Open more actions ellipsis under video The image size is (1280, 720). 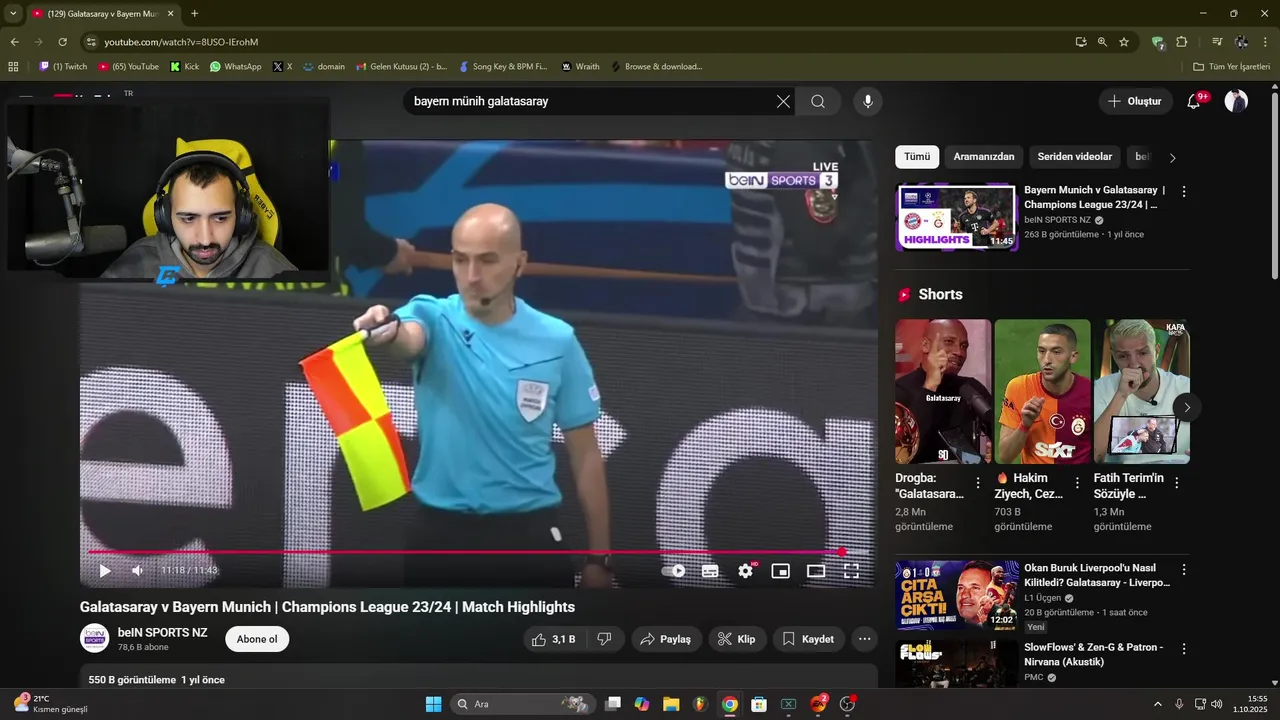[865, 639]
